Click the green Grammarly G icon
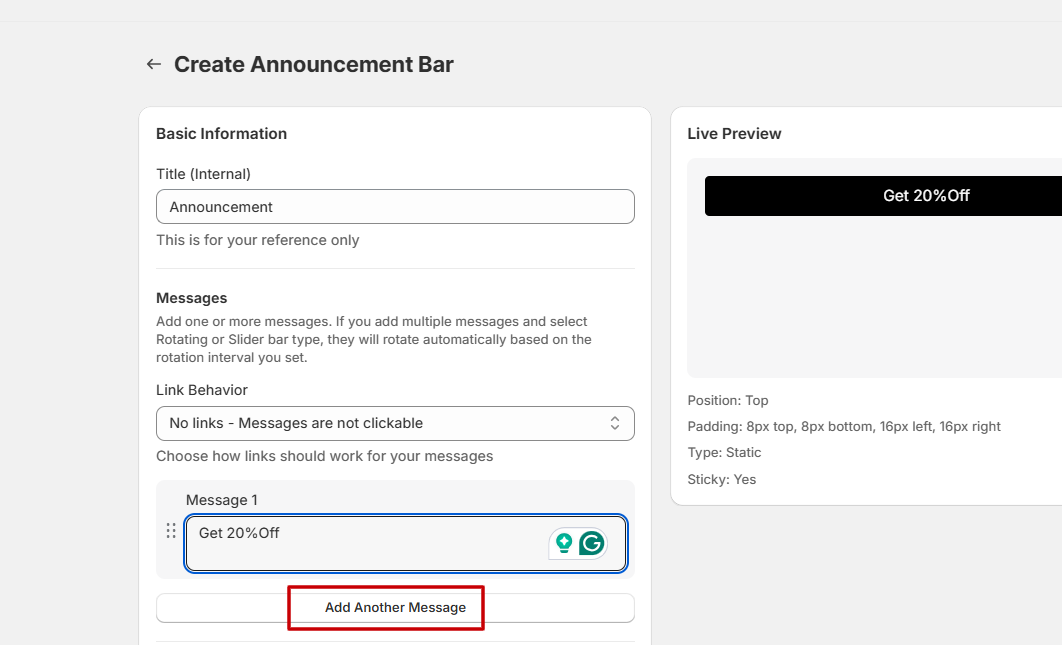 (592, 543)
